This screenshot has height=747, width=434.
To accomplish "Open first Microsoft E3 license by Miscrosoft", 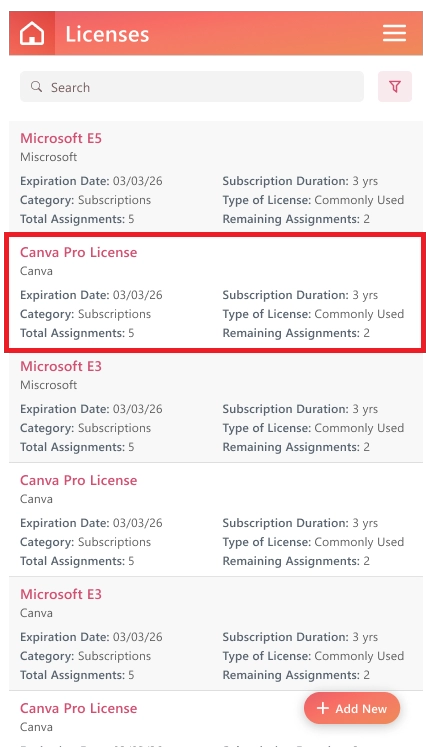I will 61,366.
